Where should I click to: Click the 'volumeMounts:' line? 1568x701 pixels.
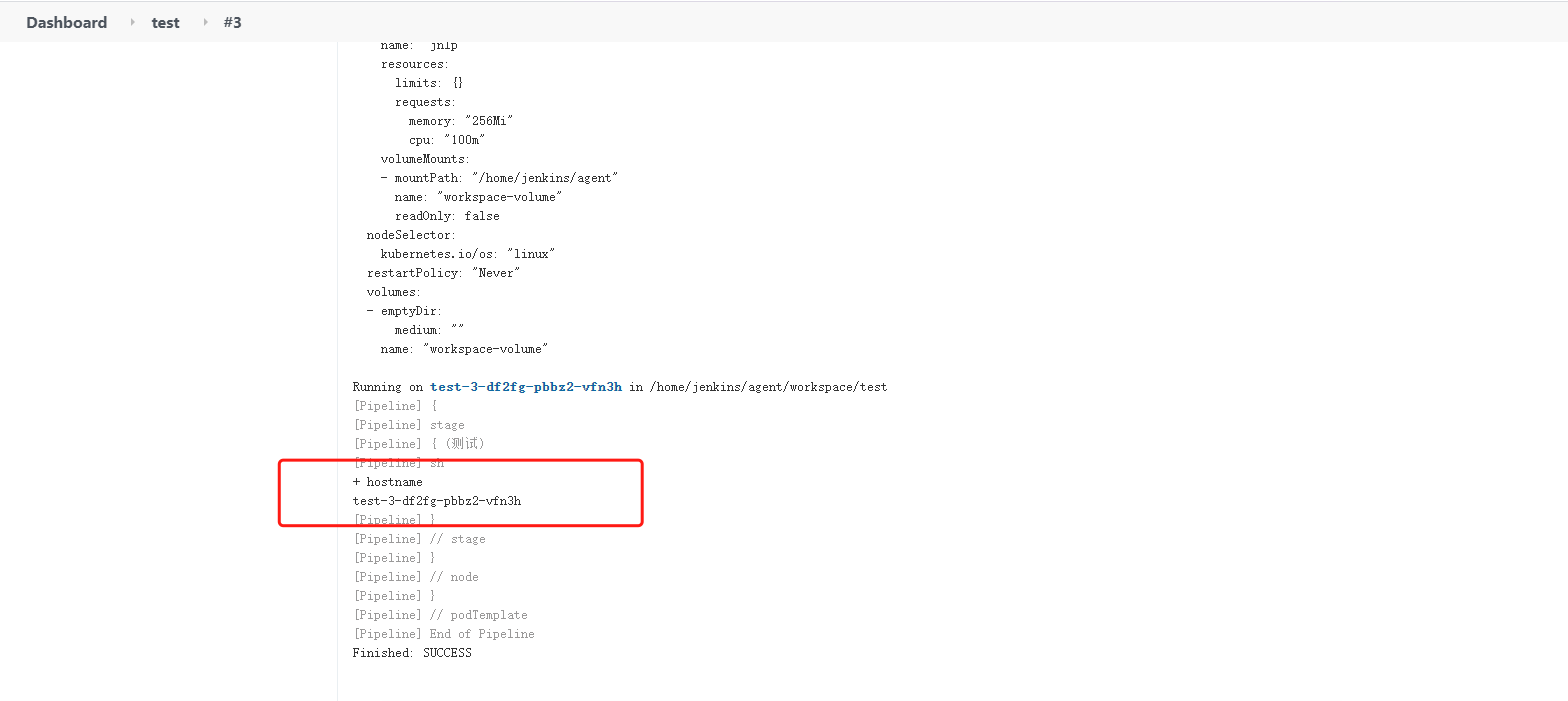coord(425,159)
